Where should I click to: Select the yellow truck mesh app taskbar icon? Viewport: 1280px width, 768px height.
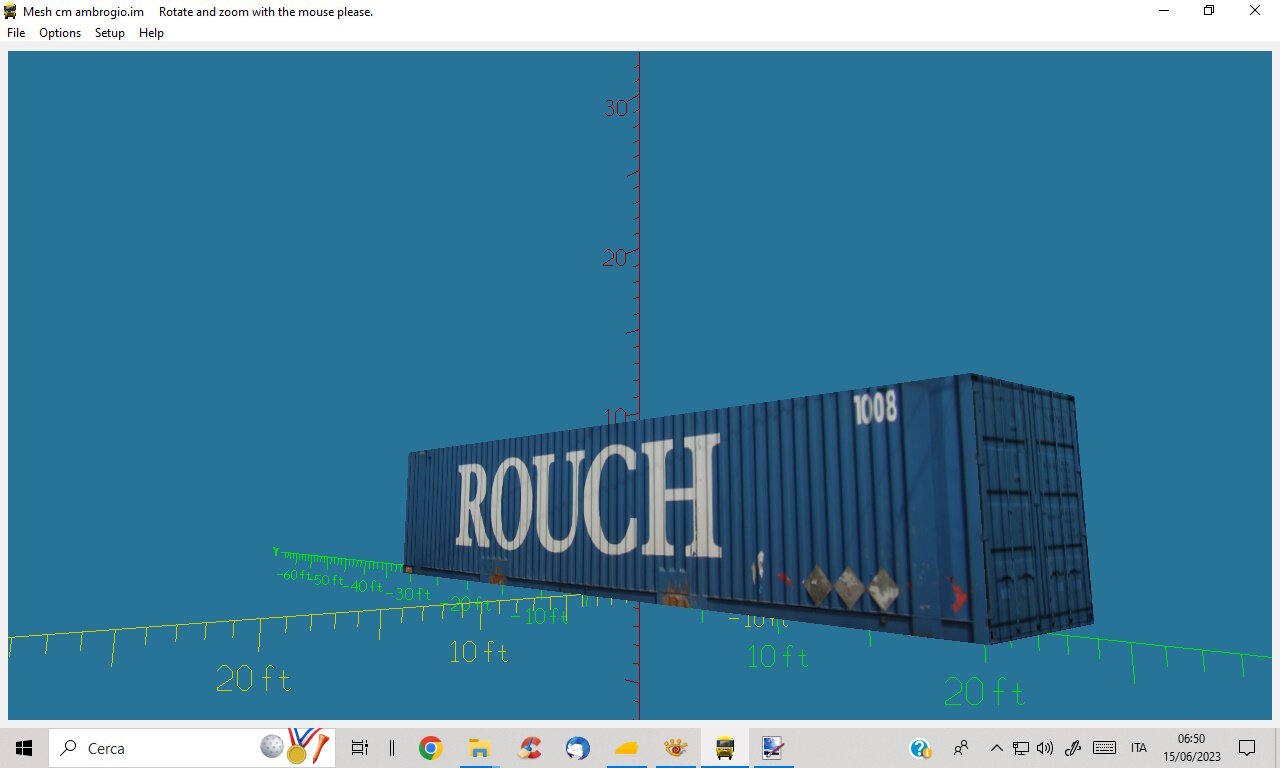coord(725,748)
